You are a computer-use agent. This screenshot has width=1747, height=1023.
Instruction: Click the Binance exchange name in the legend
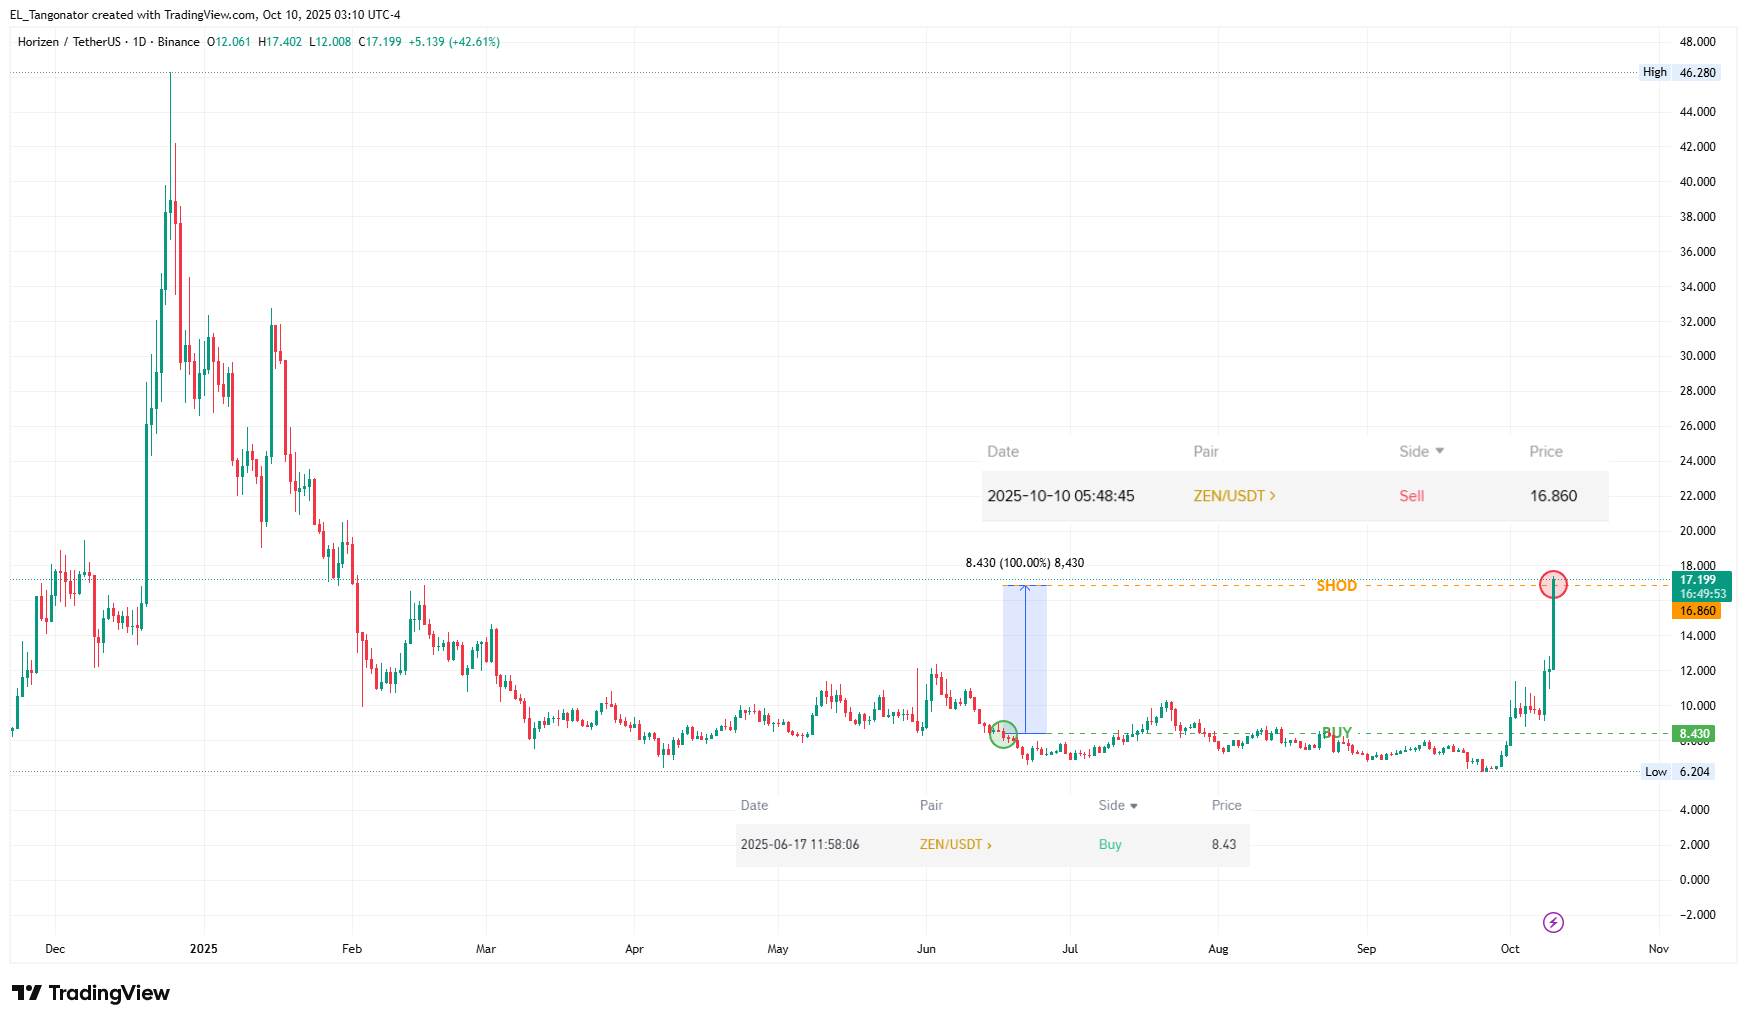(179, 42)
